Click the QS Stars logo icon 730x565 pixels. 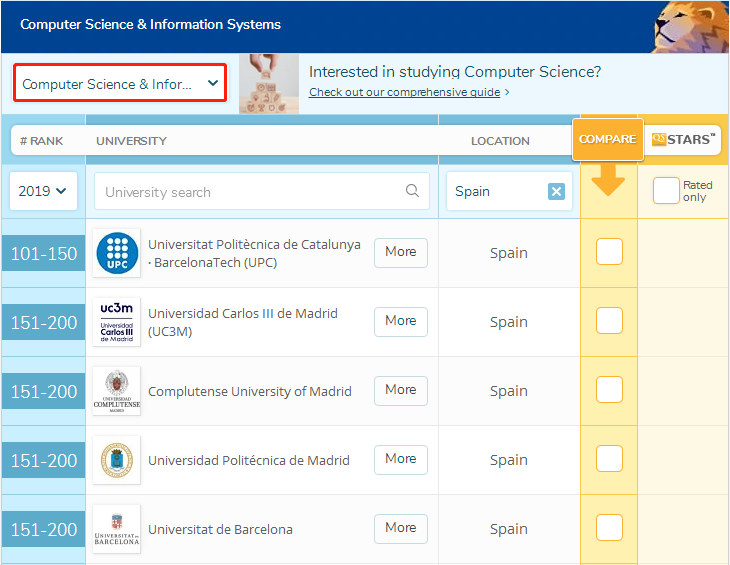659,139
